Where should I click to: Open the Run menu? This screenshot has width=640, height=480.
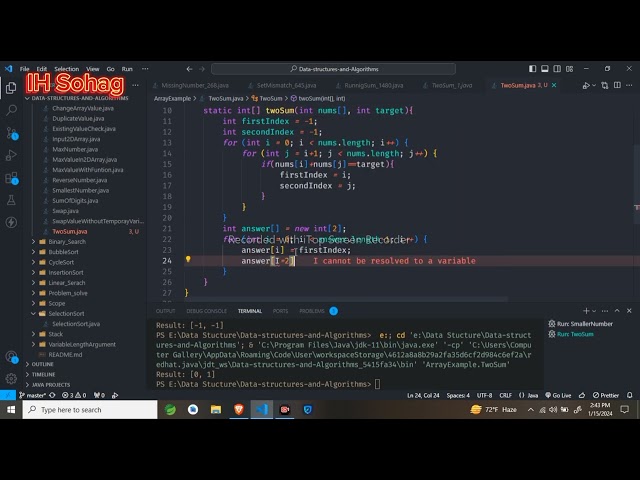[x=127, y=69]
